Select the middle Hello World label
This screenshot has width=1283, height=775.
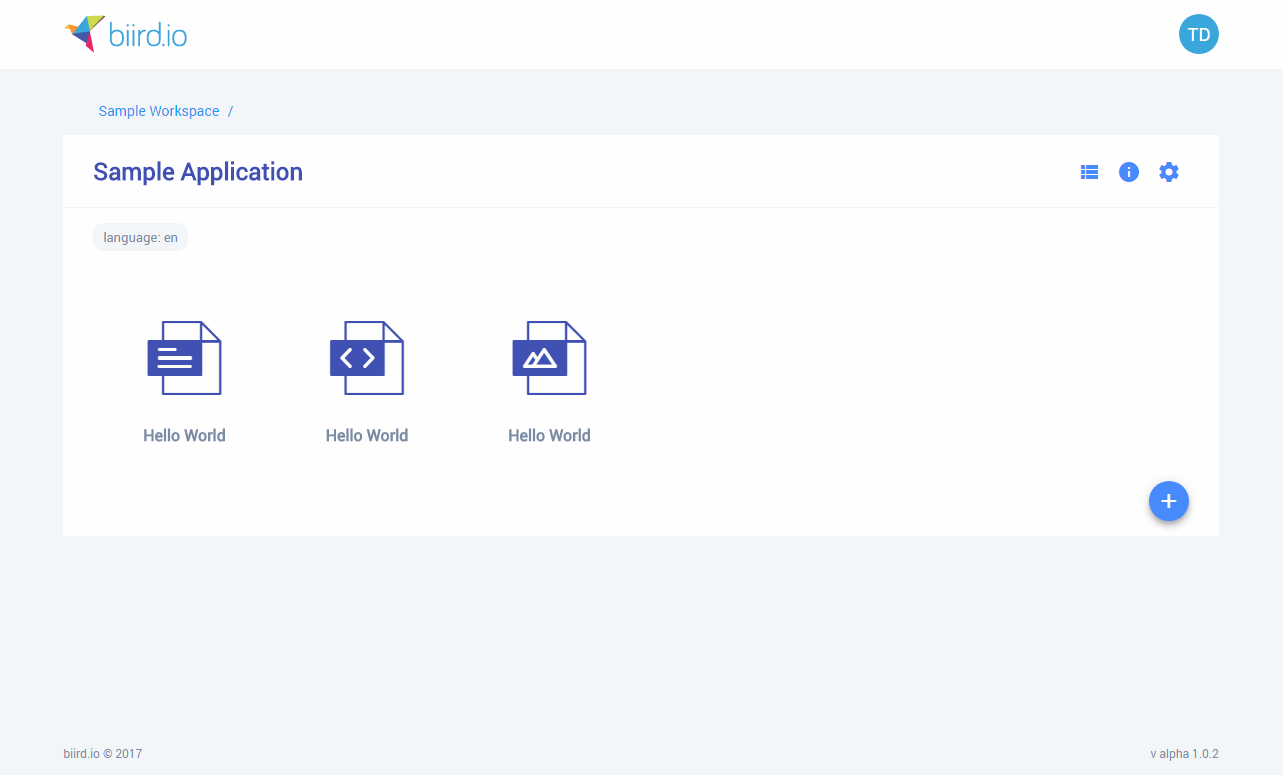point(366,435)
